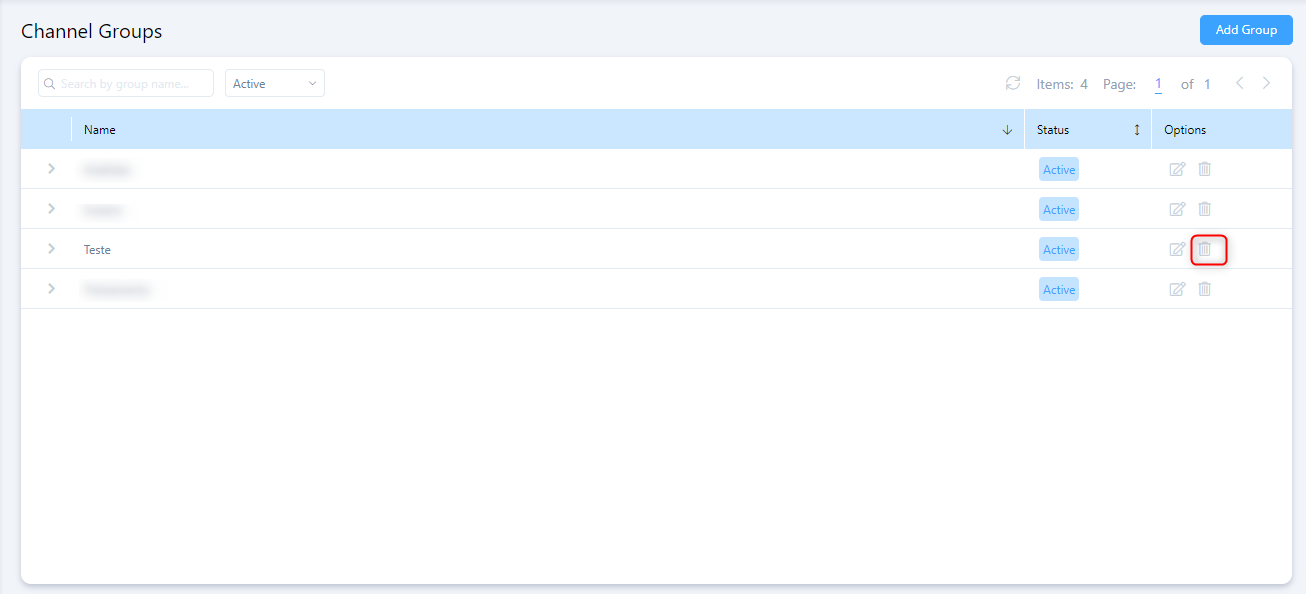Screen dimensions: 1306x594
Task: Click the Add Group button
Action: pyautogui.click(x=1245, y=30)
